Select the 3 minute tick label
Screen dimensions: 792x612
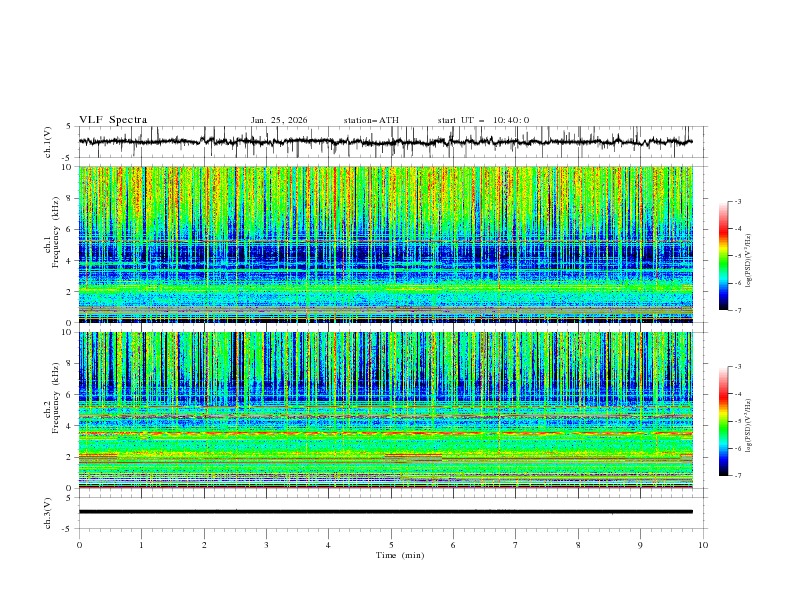[266, 545]
